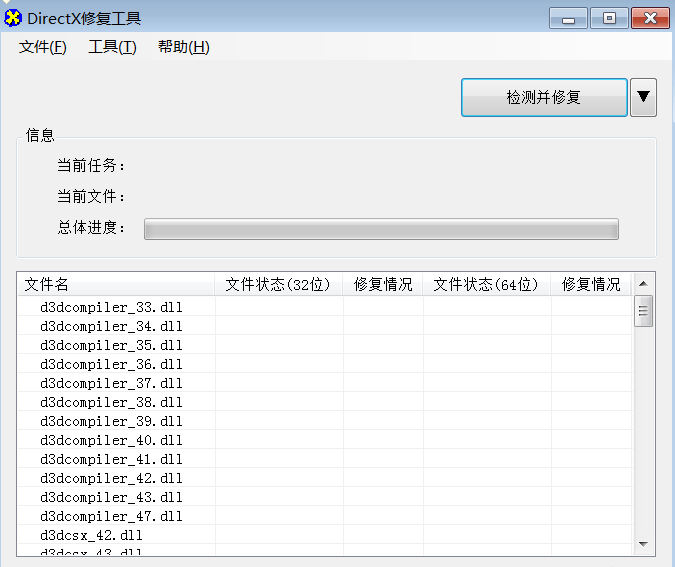Screen dimensions: 675x567
Task: Select row d3dcompiler_47.dll
Action: 325,516
